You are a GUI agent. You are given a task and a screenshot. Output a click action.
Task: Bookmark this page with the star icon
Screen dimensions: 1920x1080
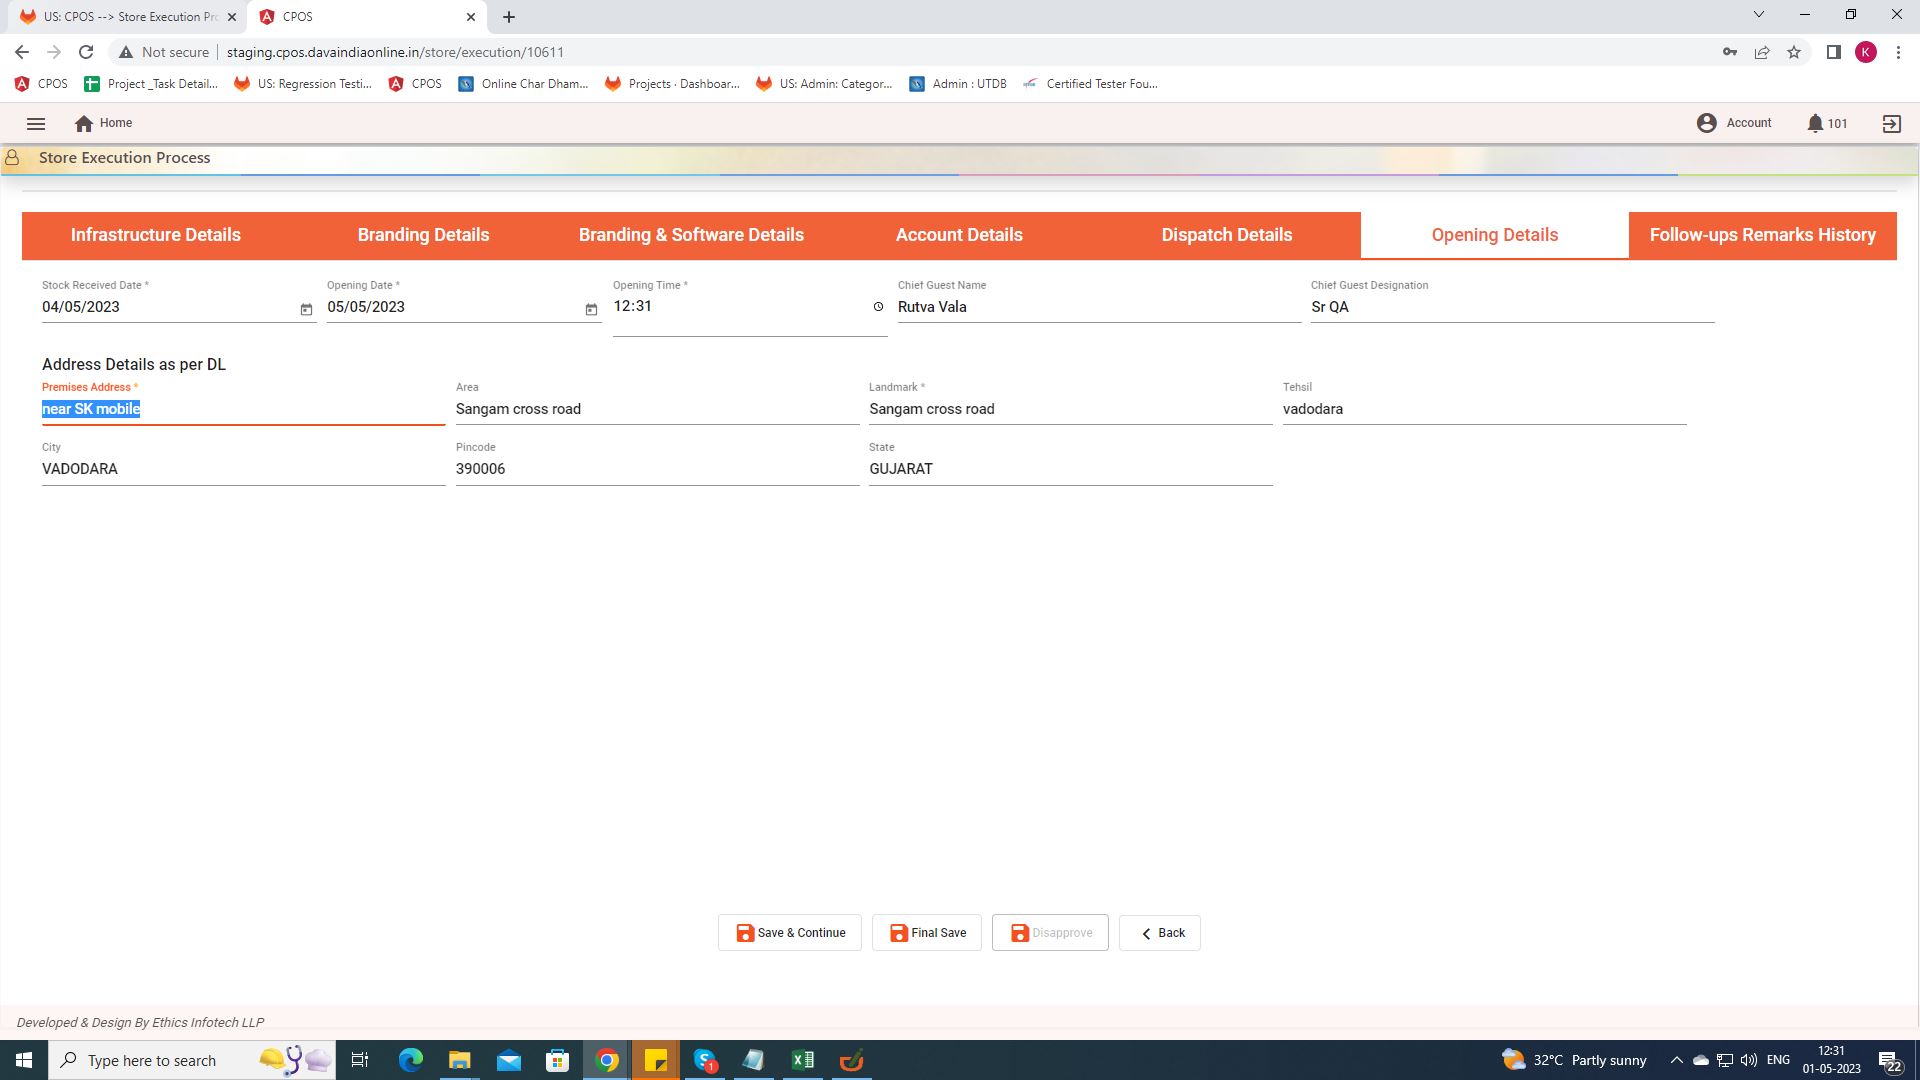click(1794, 52)
